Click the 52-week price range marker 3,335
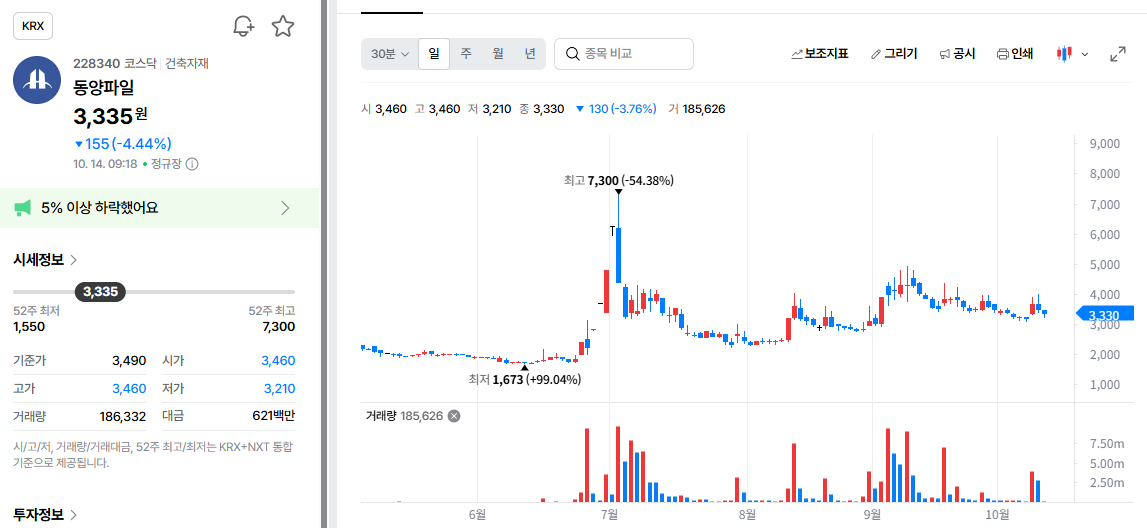The height and width of the screenshot is (528, 1147). (x=100, y=293)
